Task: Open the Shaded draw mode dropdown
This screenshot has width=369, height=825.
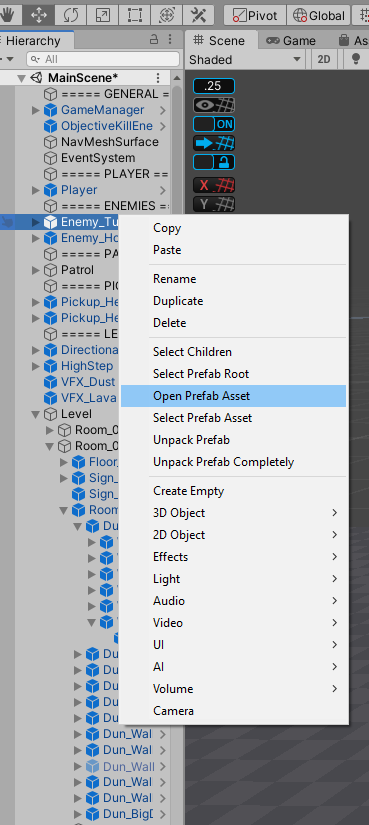Action: 245,59
